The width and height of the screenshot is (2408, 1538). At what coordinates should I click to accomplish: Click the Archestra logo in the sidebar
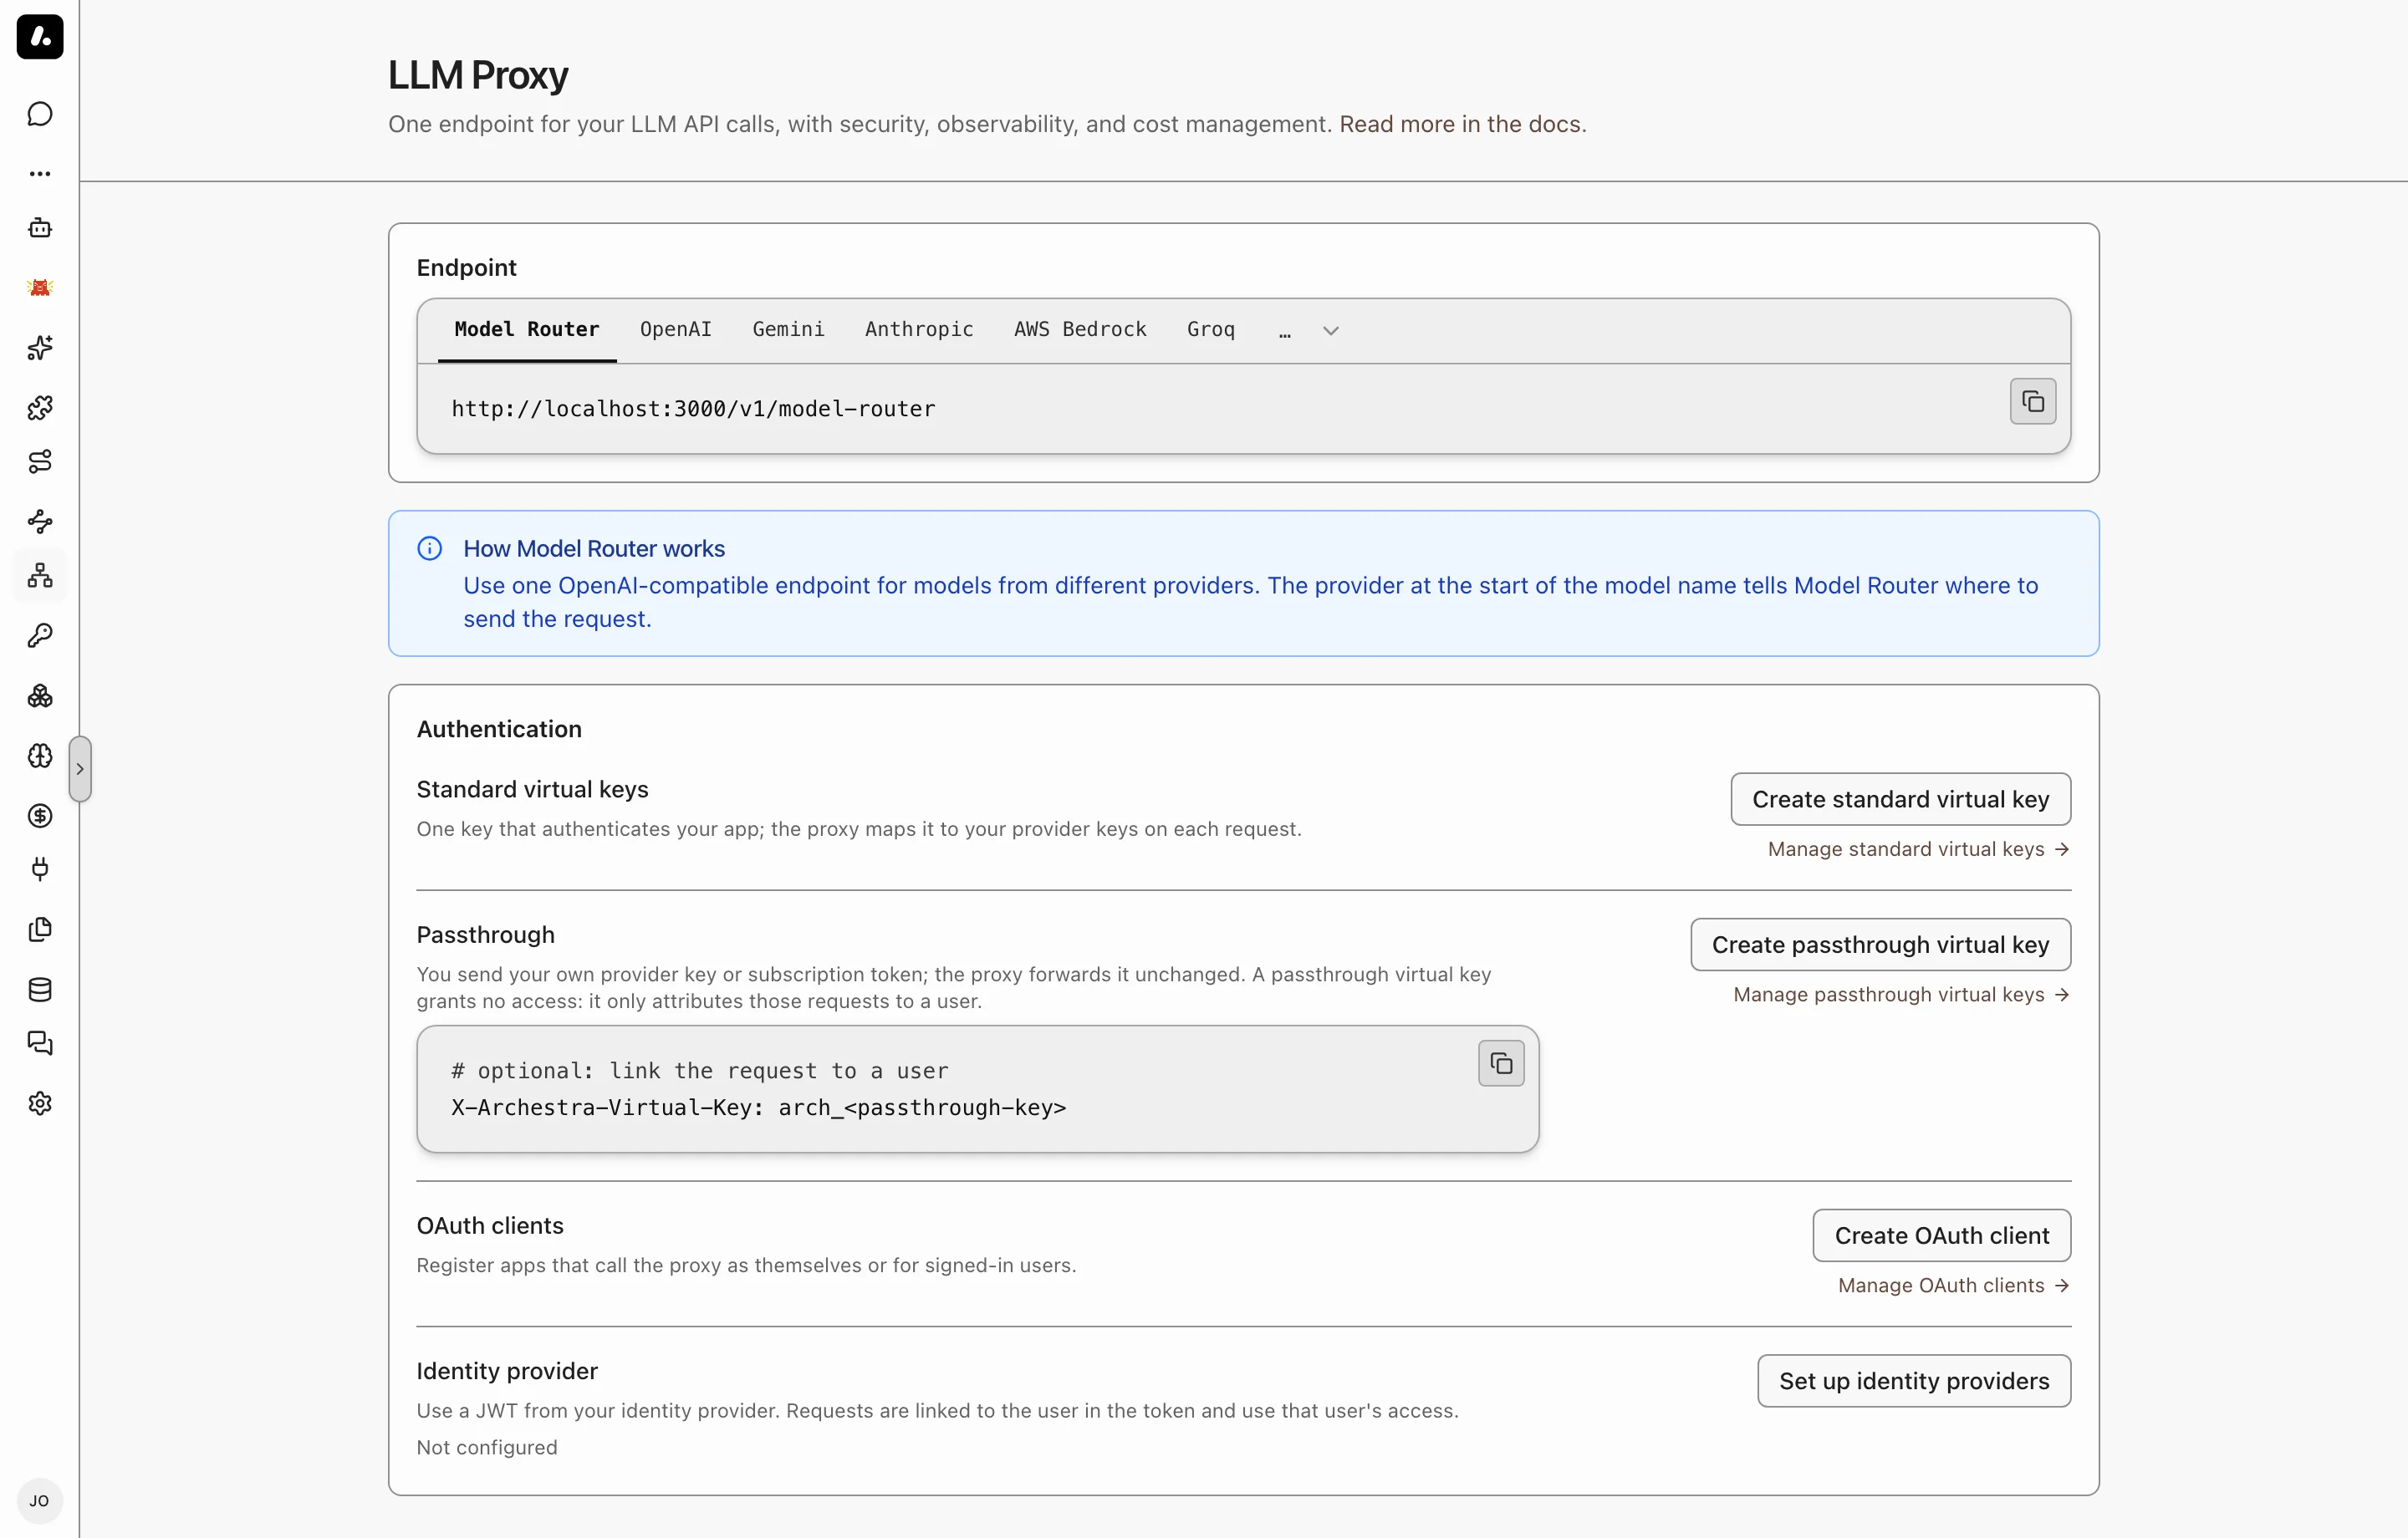pos(40,37)
